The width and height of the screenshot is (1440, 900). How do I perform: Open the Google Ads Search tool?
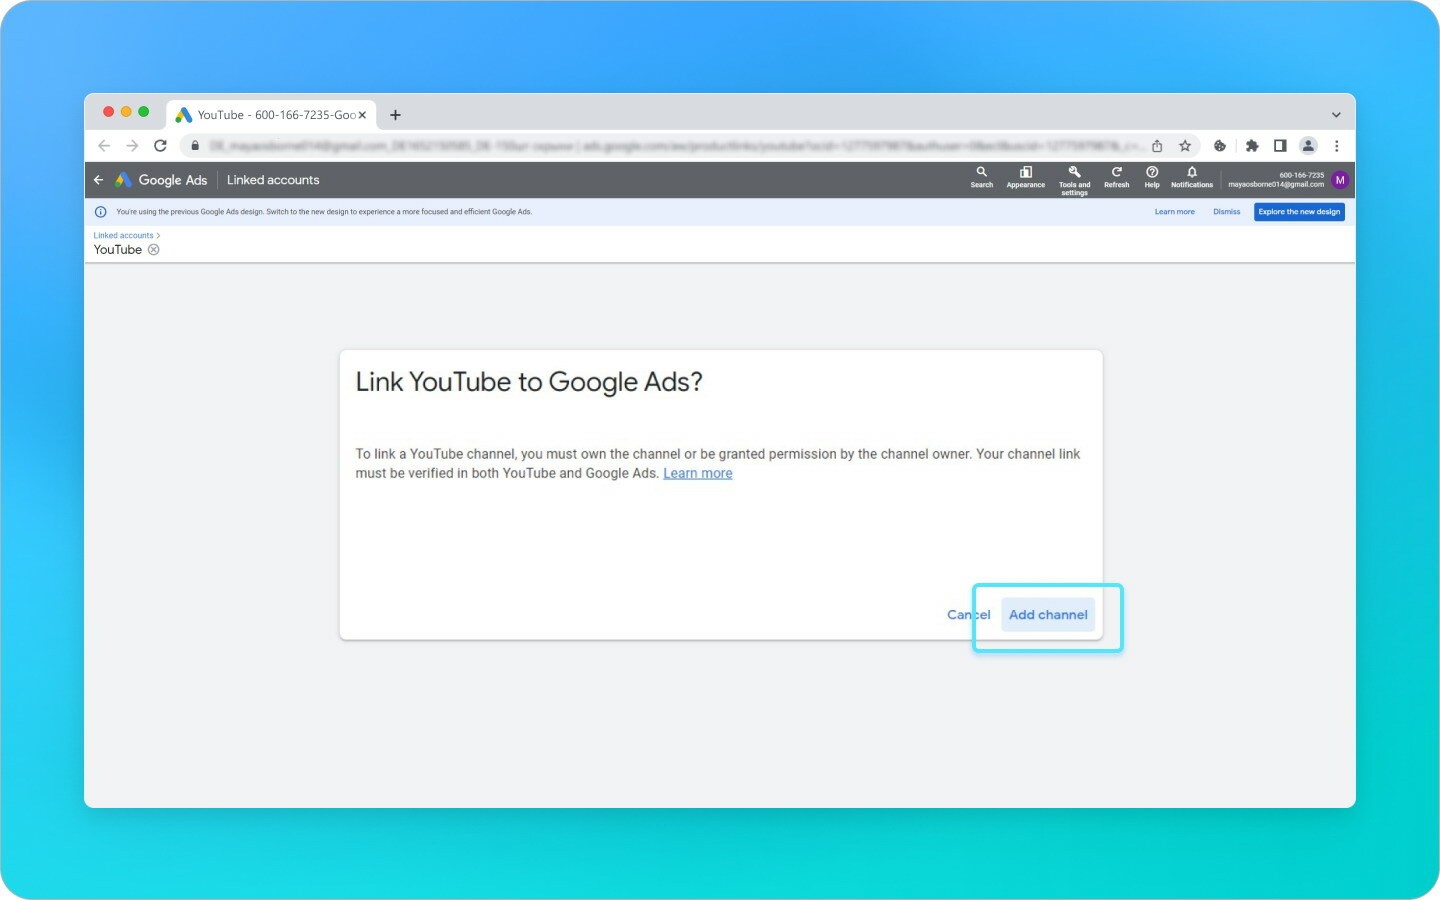pyautogui.click(x=982, y=177)
